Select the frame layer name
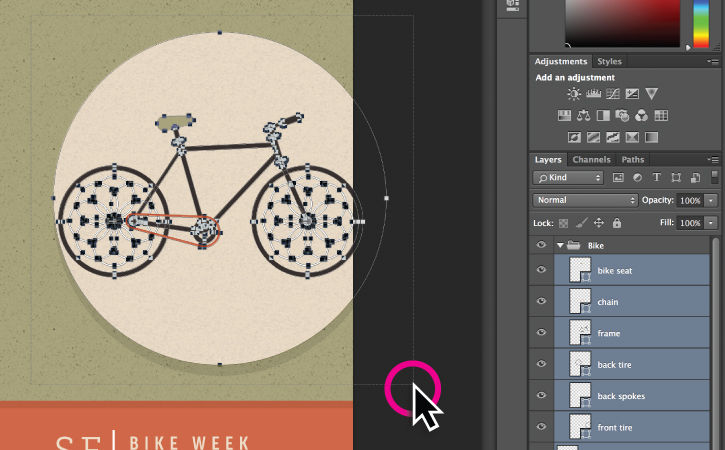 click(608, 333)
